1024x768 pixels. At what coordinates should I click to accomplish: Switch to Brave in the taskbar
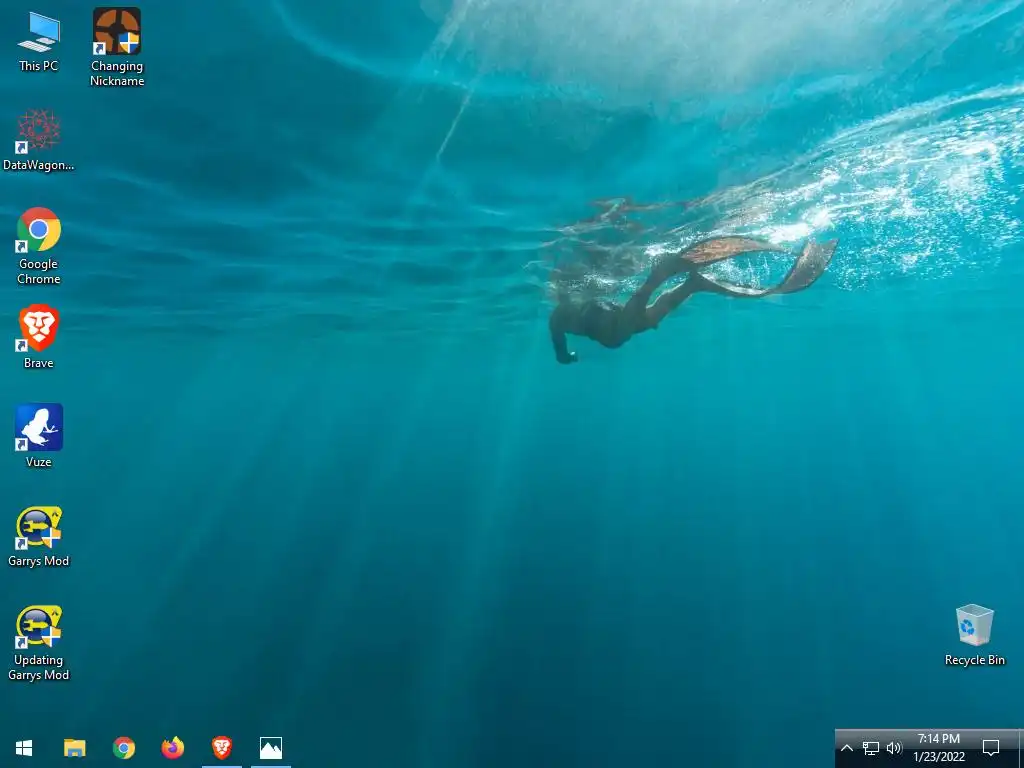[221, 748]
